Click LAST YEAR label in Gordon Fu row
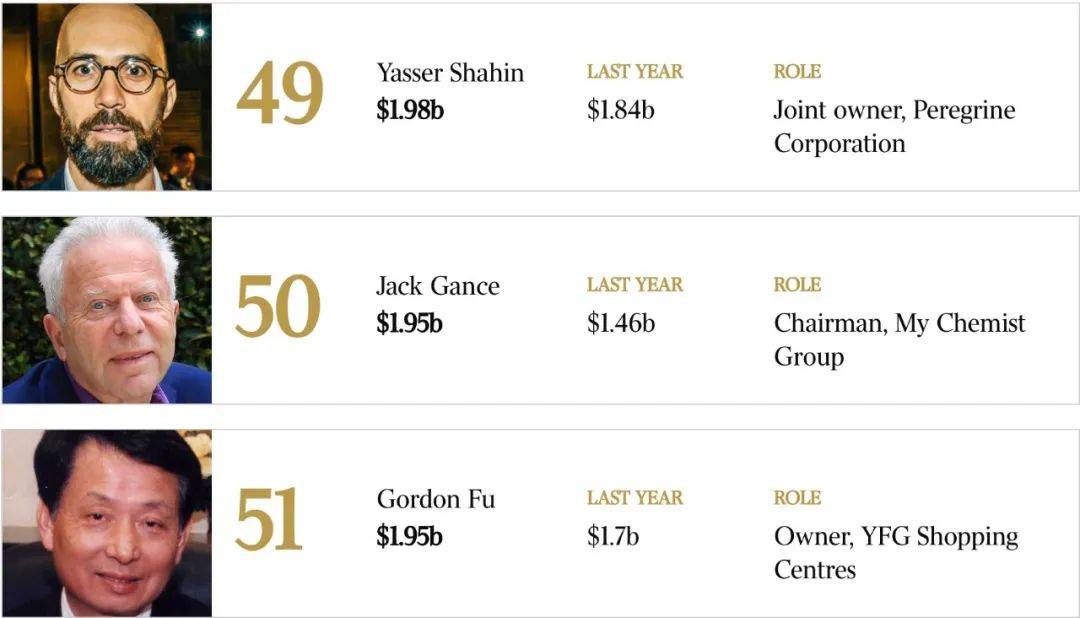The width and height of the screenshot is (1080, 618). (x=635, y=497)
